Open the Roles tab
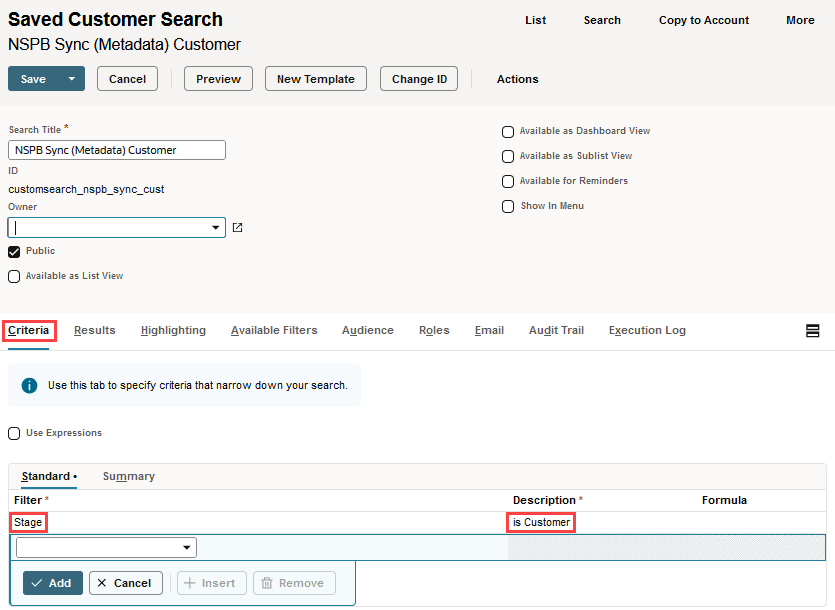The width and height of the screenshot is (835, 610). (434, 330)
